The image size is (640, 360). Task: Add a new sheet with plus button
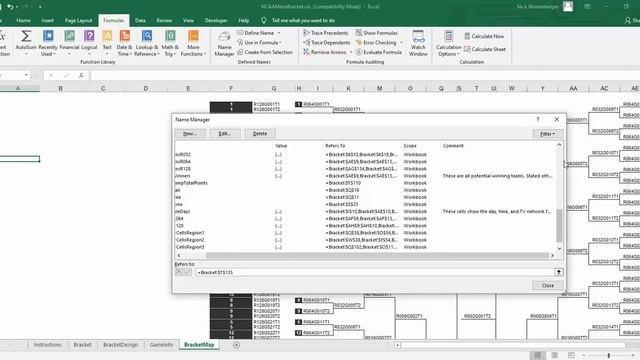coord(236,345)
